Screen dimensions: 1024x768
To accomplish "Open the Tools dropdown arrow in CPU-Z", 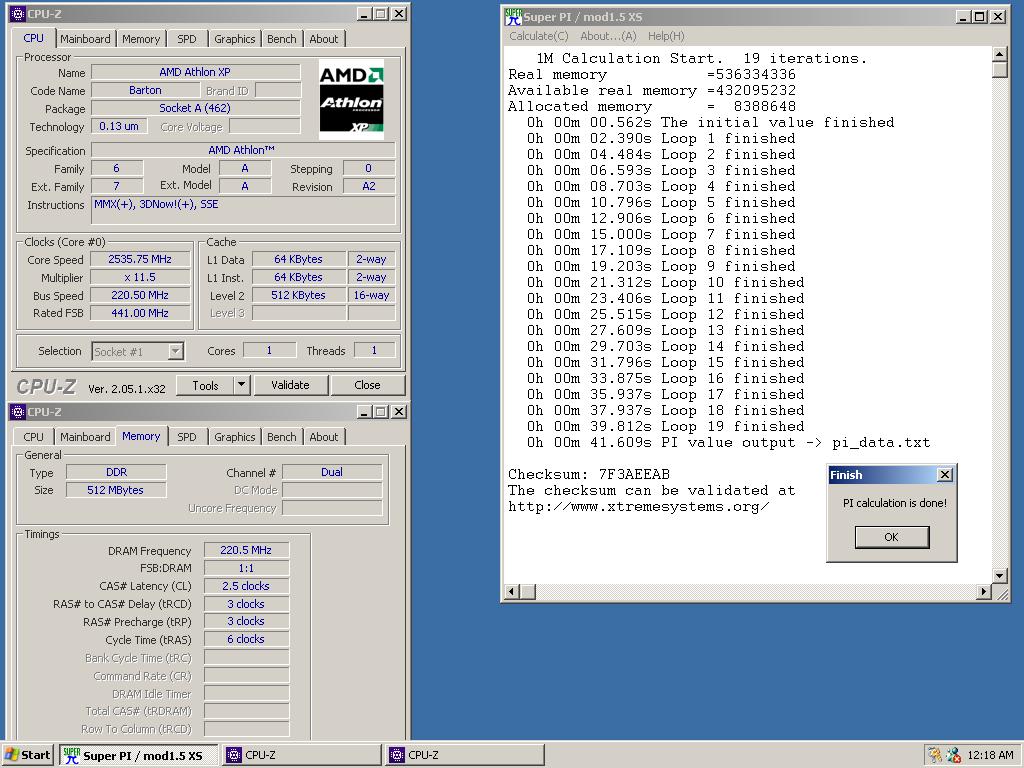I will pos(242,385).
